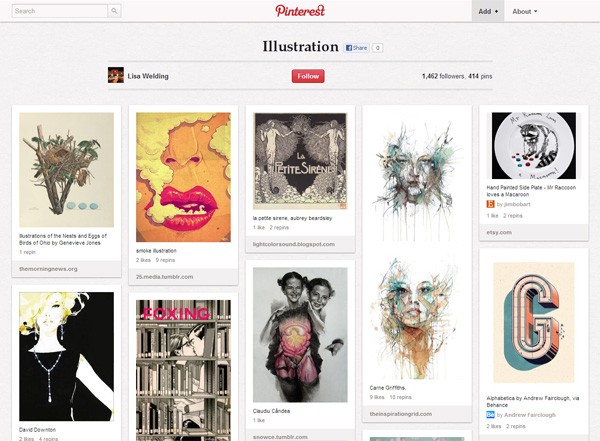Click '9 repins' under smoke illustration

point(165,260)
